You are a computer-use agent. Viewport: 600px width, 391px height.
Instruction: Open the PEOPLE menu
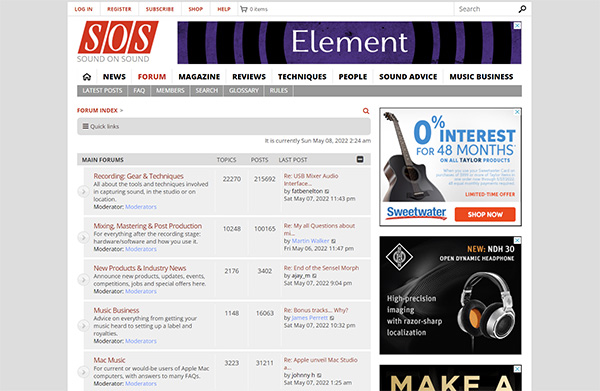click(353, 77)
